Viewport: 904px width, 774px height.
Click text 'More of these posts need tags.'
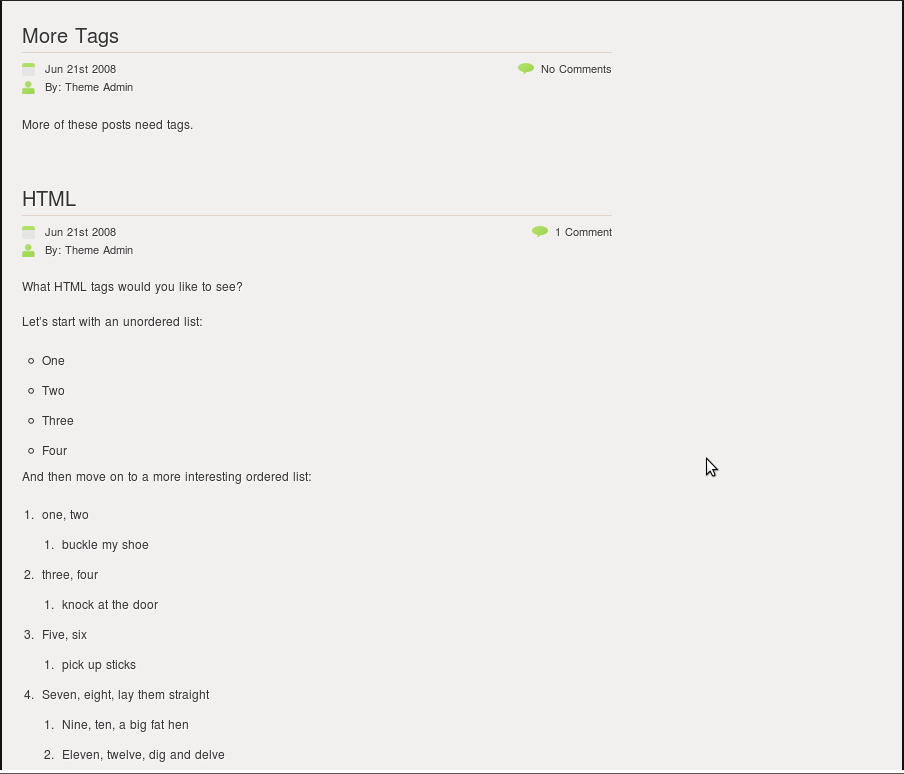click(x=107, y=125)
